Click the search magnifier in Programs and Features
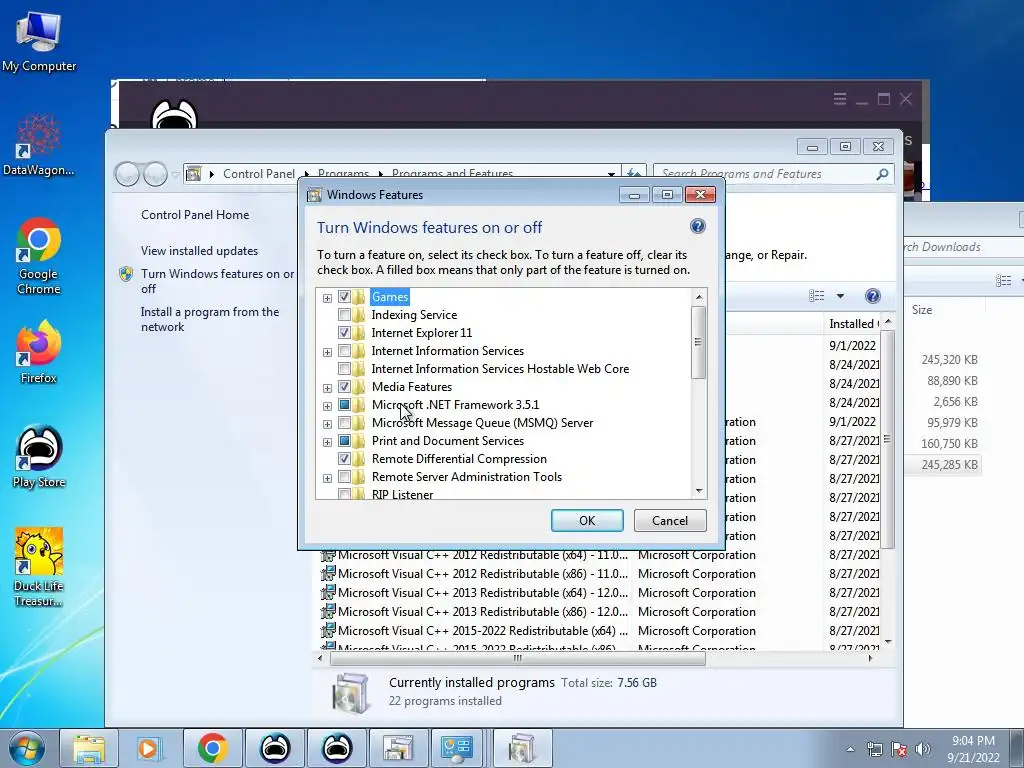The width and height of the screenshot is (1024, 768). (x=882, y=174)
